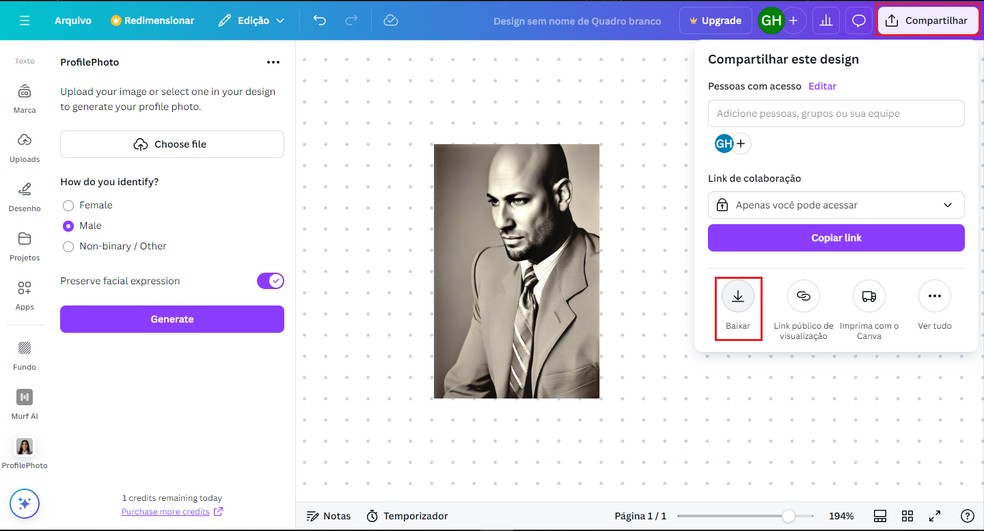This screenshot has height=531, width=984.
Task: Open the Murf AI app
Action: (x=24, y=404)
